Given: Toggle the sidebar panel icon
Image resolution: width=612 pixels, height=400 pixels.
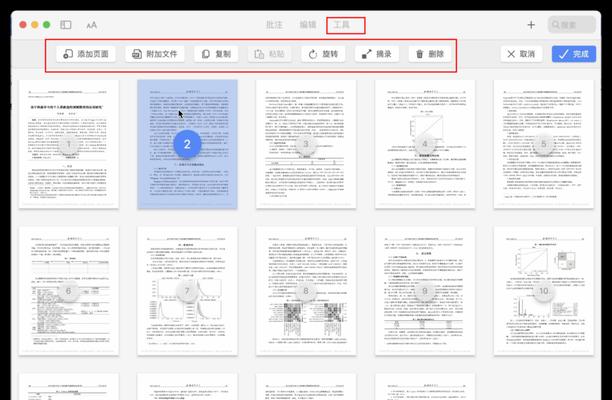Looking at the screenshot, I should pyautogui.click(x=66, y=25).
